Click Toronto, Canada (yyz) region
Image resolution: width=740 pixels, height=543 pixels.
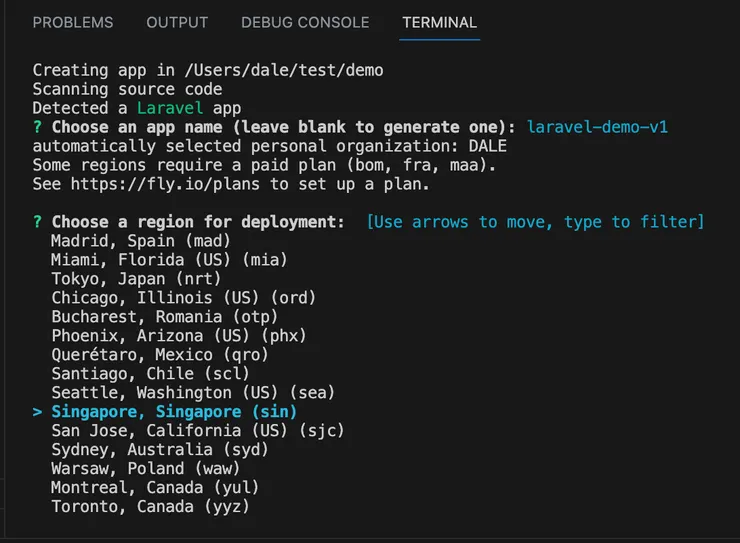click(150, 507)
